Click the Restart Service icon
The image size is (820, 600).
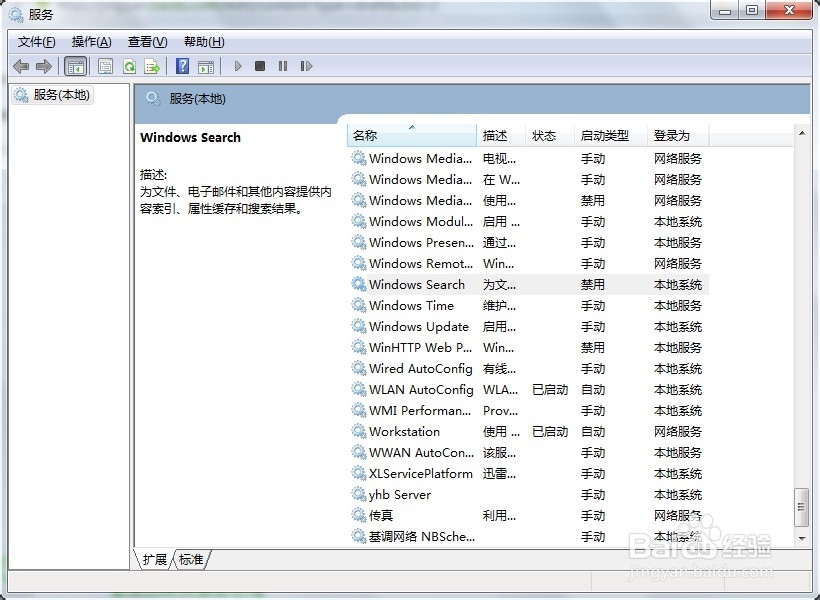click(x=306, y=66)
